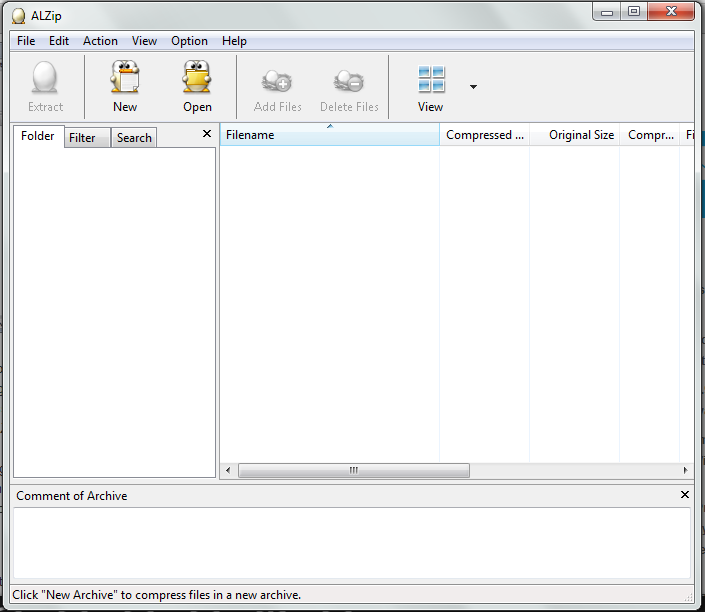Open the View menu
Screen dimensions: 705x612
coord(144,41)
